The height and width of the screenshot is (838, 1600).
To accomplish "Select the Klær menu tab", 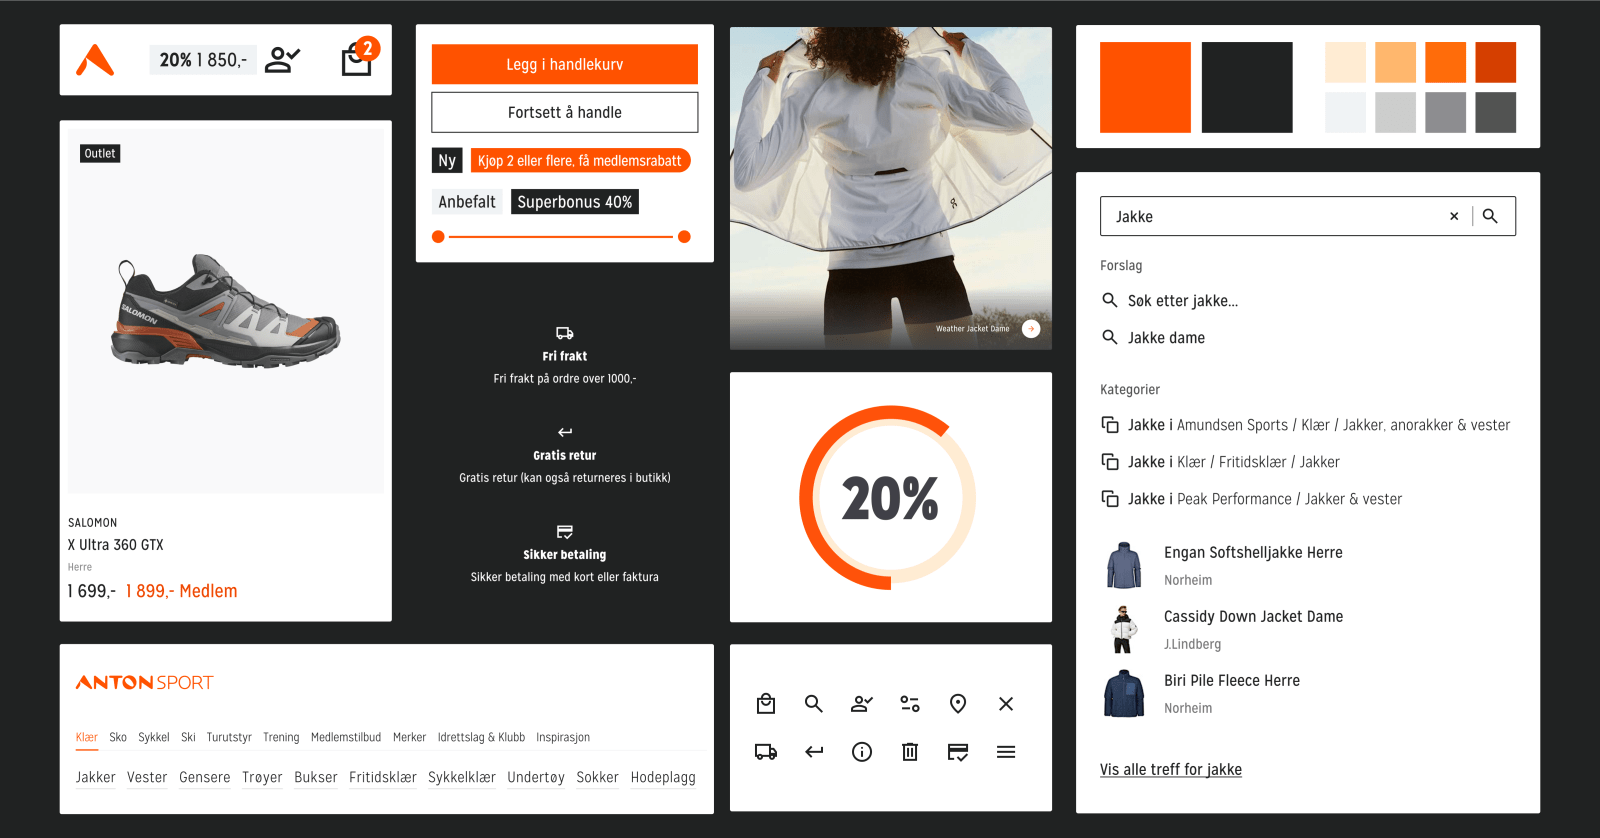I will (x=87, y=737).
